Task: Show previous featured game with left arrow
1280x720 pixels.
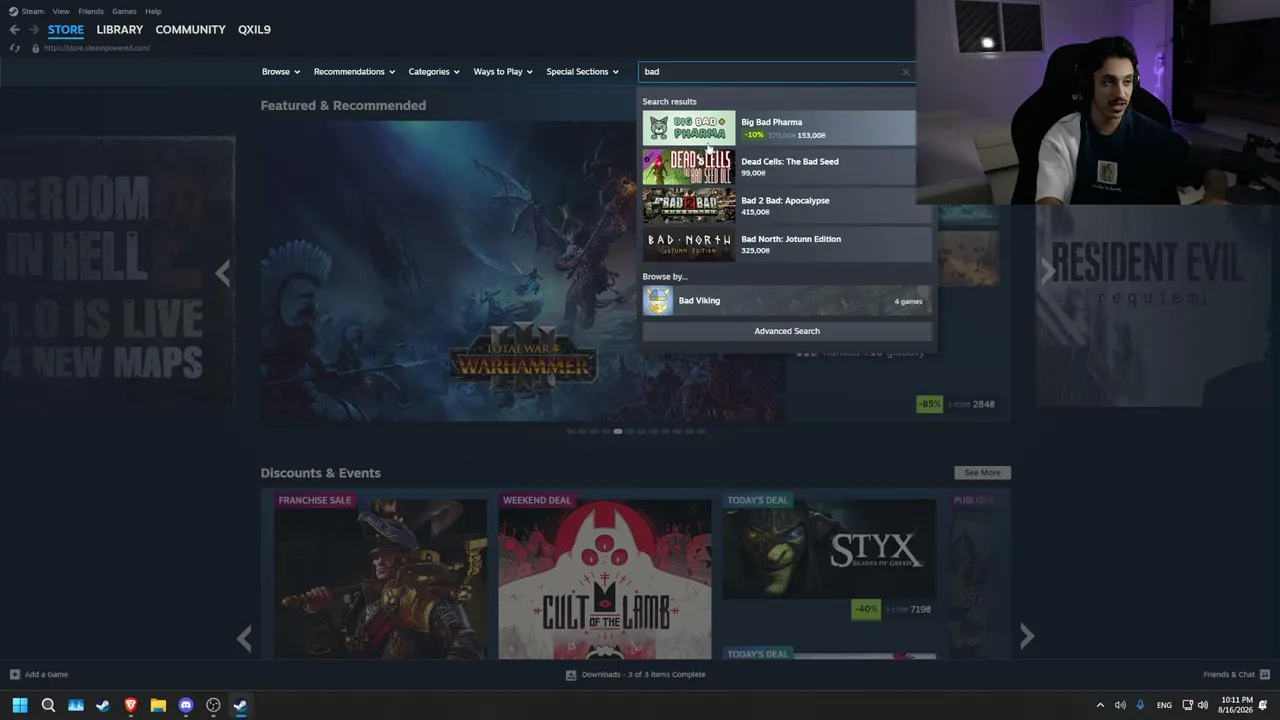Action: 223,273
